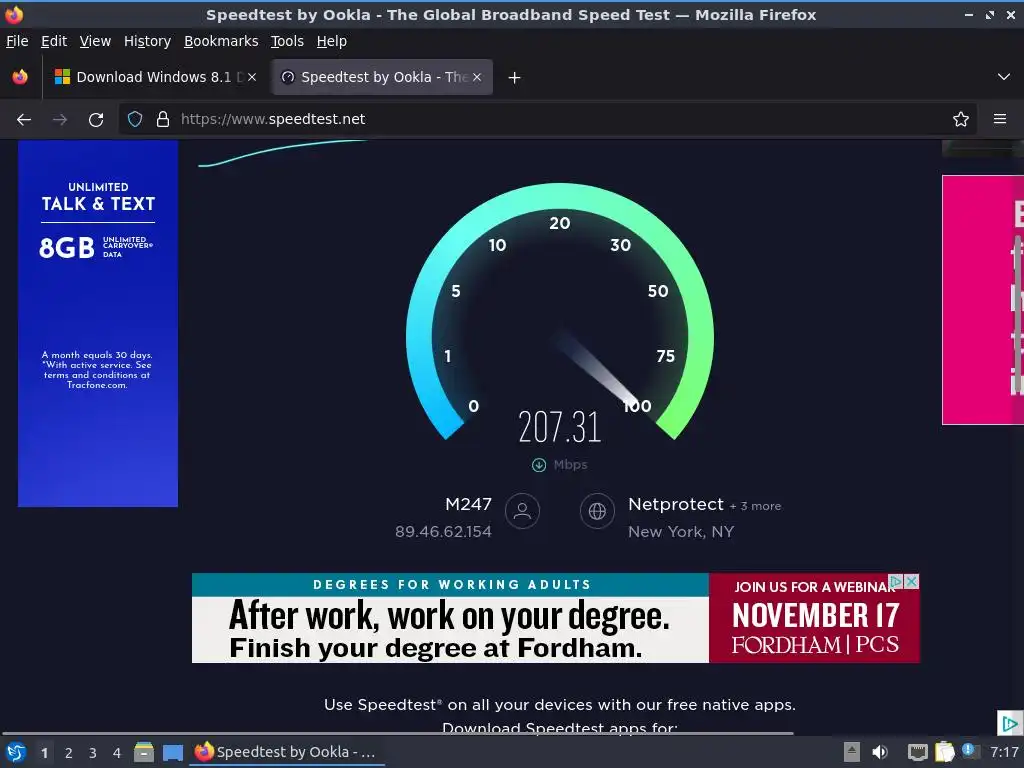Click the M247 provider name
Screen dimensions: 1024x768
tap(468, 504)
